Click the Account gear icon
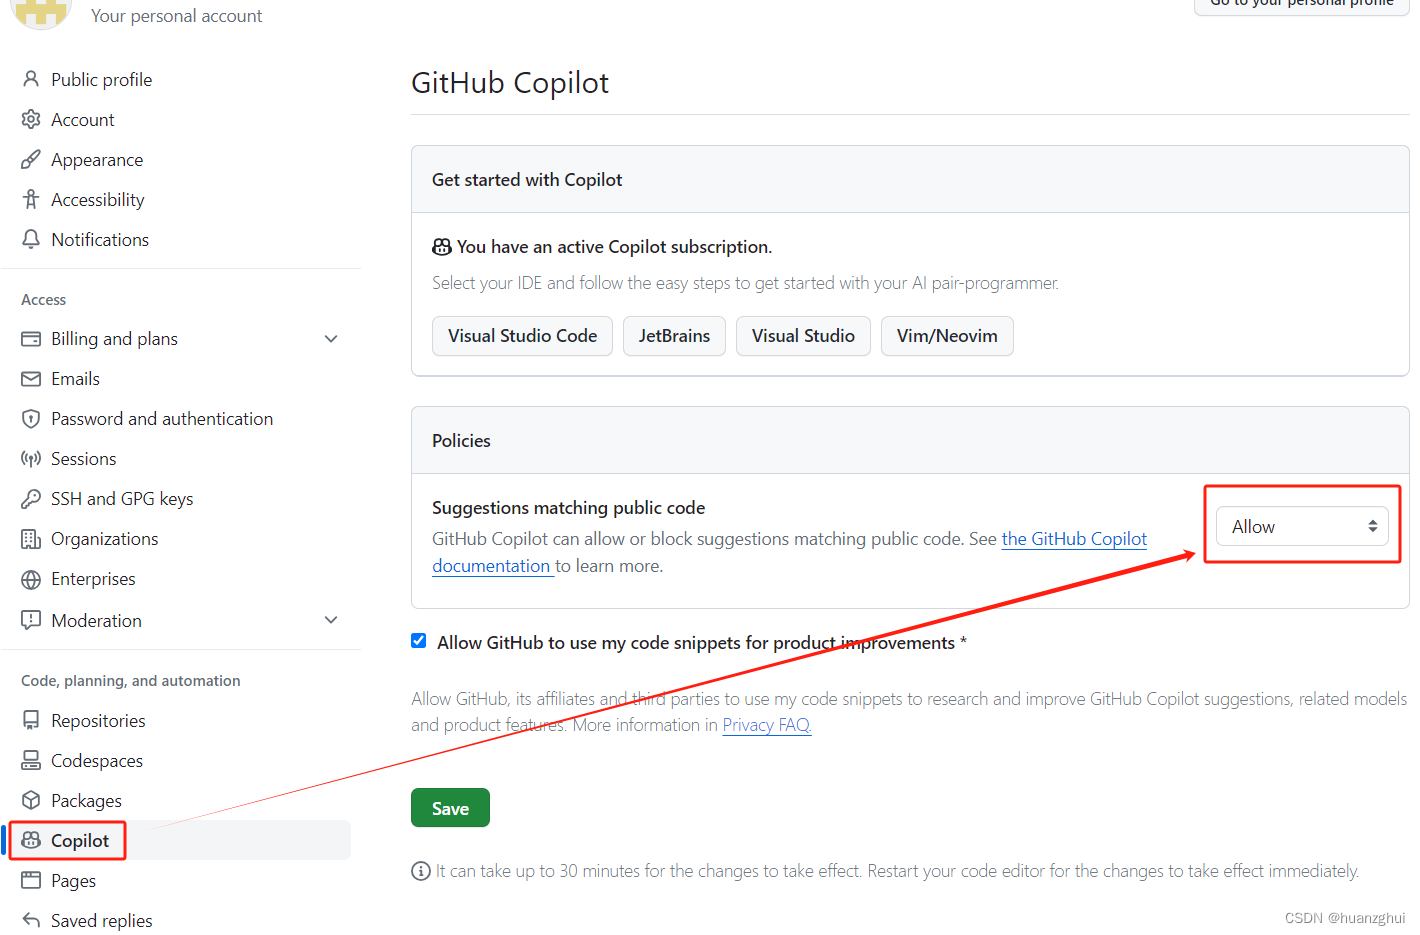1420x935 pixels. tap(31, 119)
